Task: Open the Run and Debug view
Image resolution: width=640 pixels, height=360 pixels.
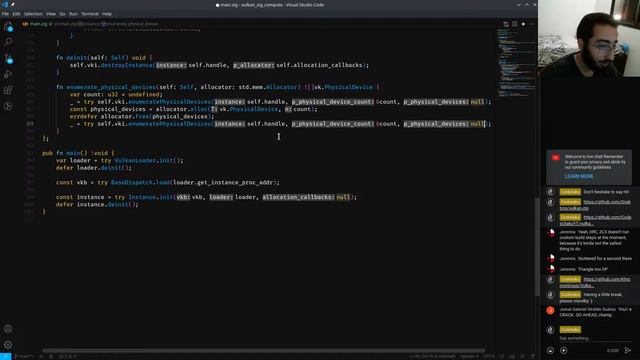Action: [8, 74]
